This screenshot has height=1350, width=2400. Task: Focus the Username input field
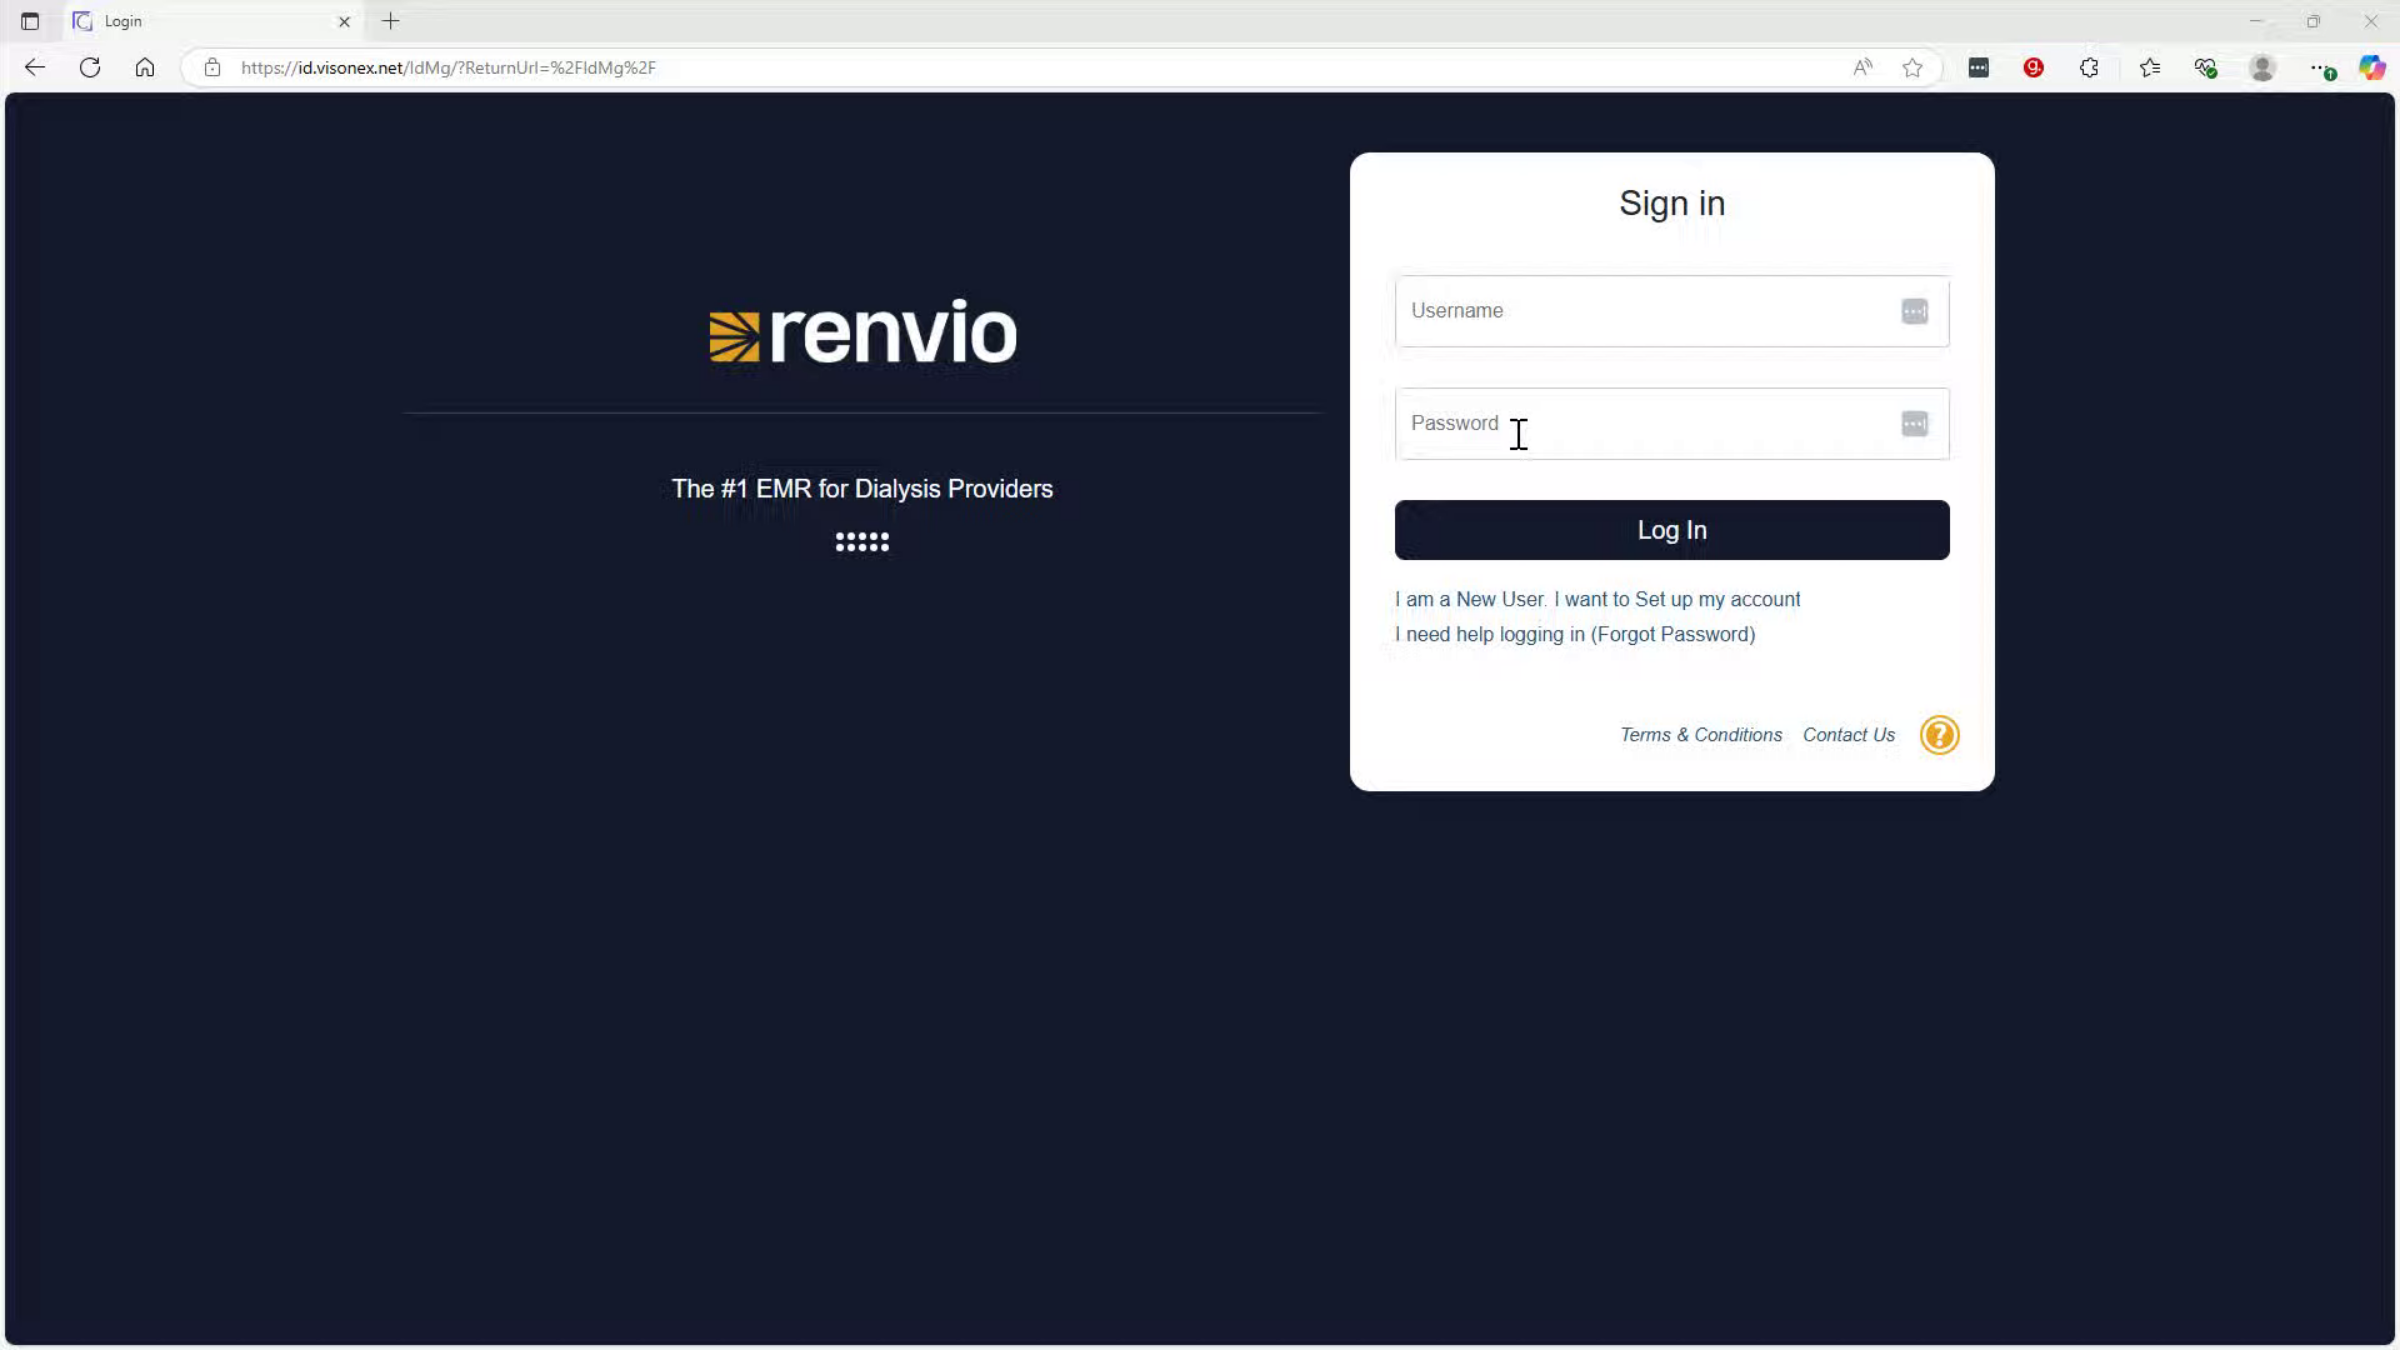(1672, 311)
